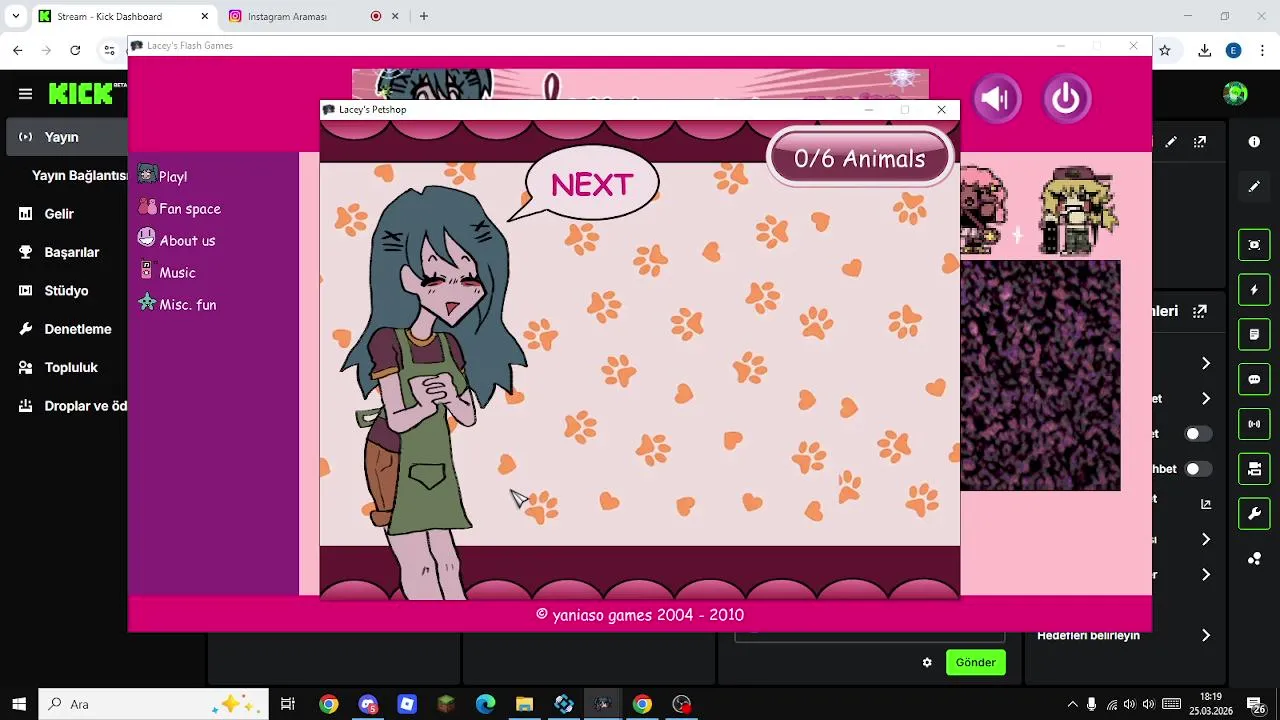The height and width of the screenshot is (720, 1280).
Task: Click the NEXT speech bubble in Petshop
Action: pos(591,184)
